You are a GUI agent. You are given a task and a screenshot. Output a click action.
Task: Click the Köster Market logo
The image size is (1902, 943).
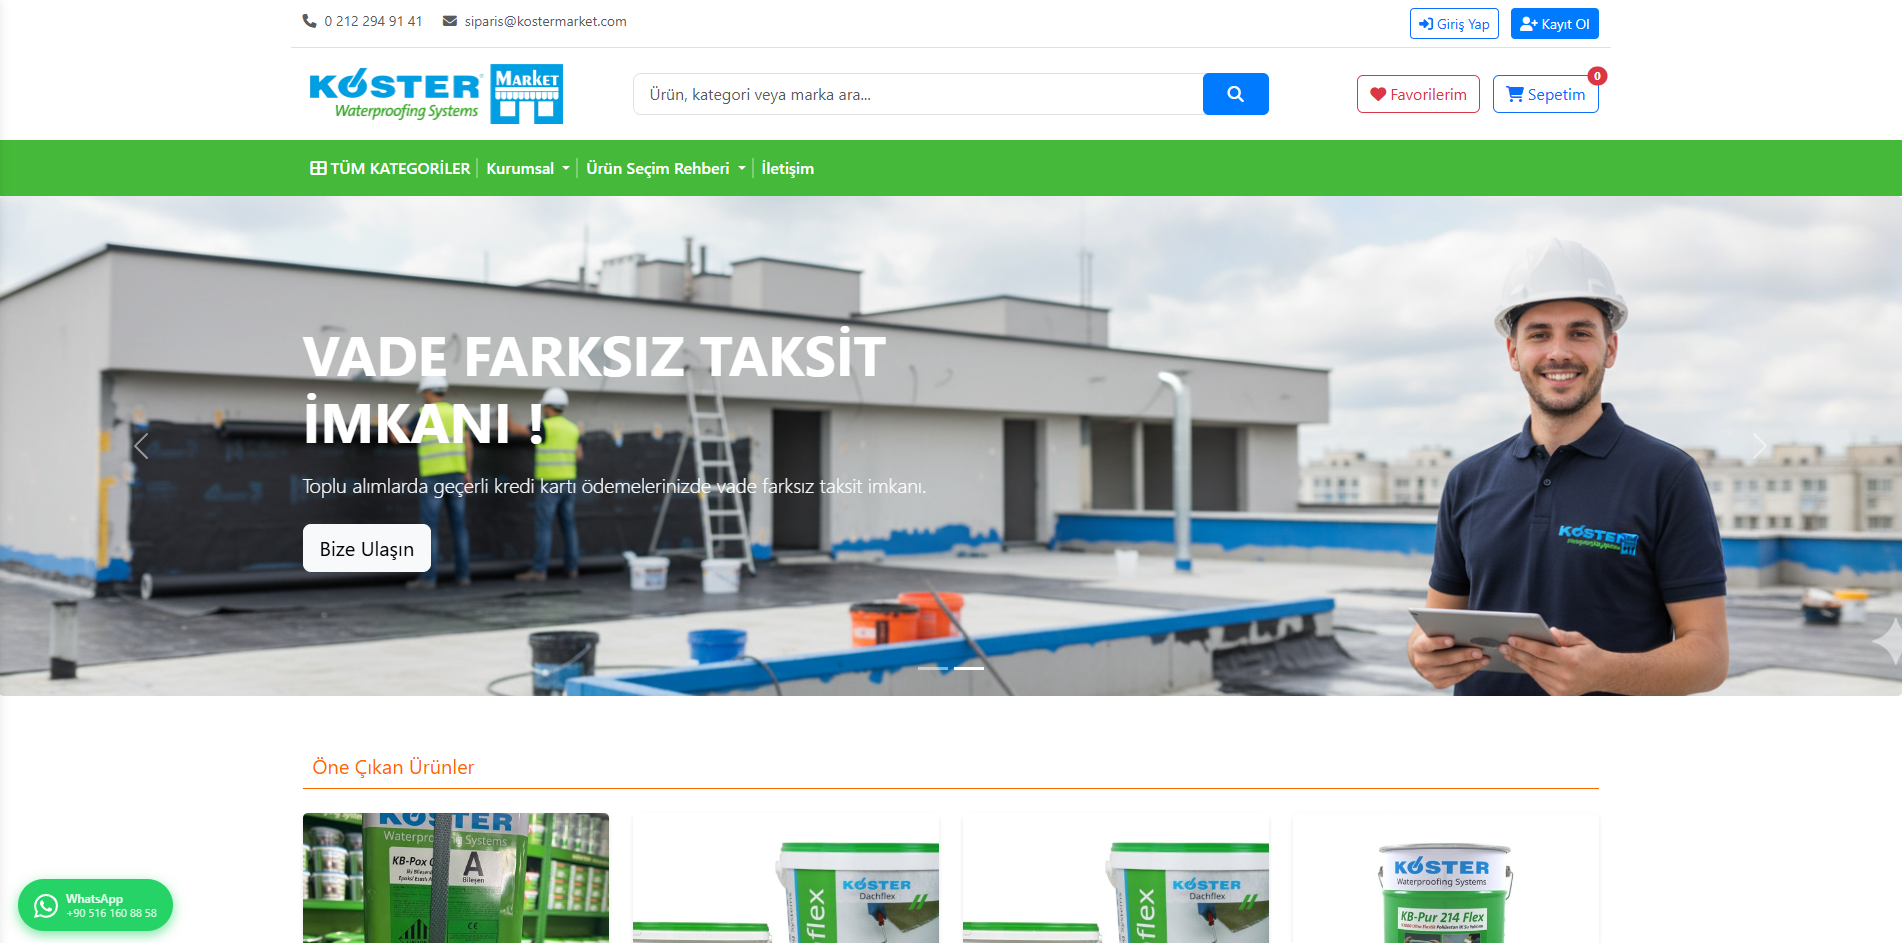tap(436, 94)
